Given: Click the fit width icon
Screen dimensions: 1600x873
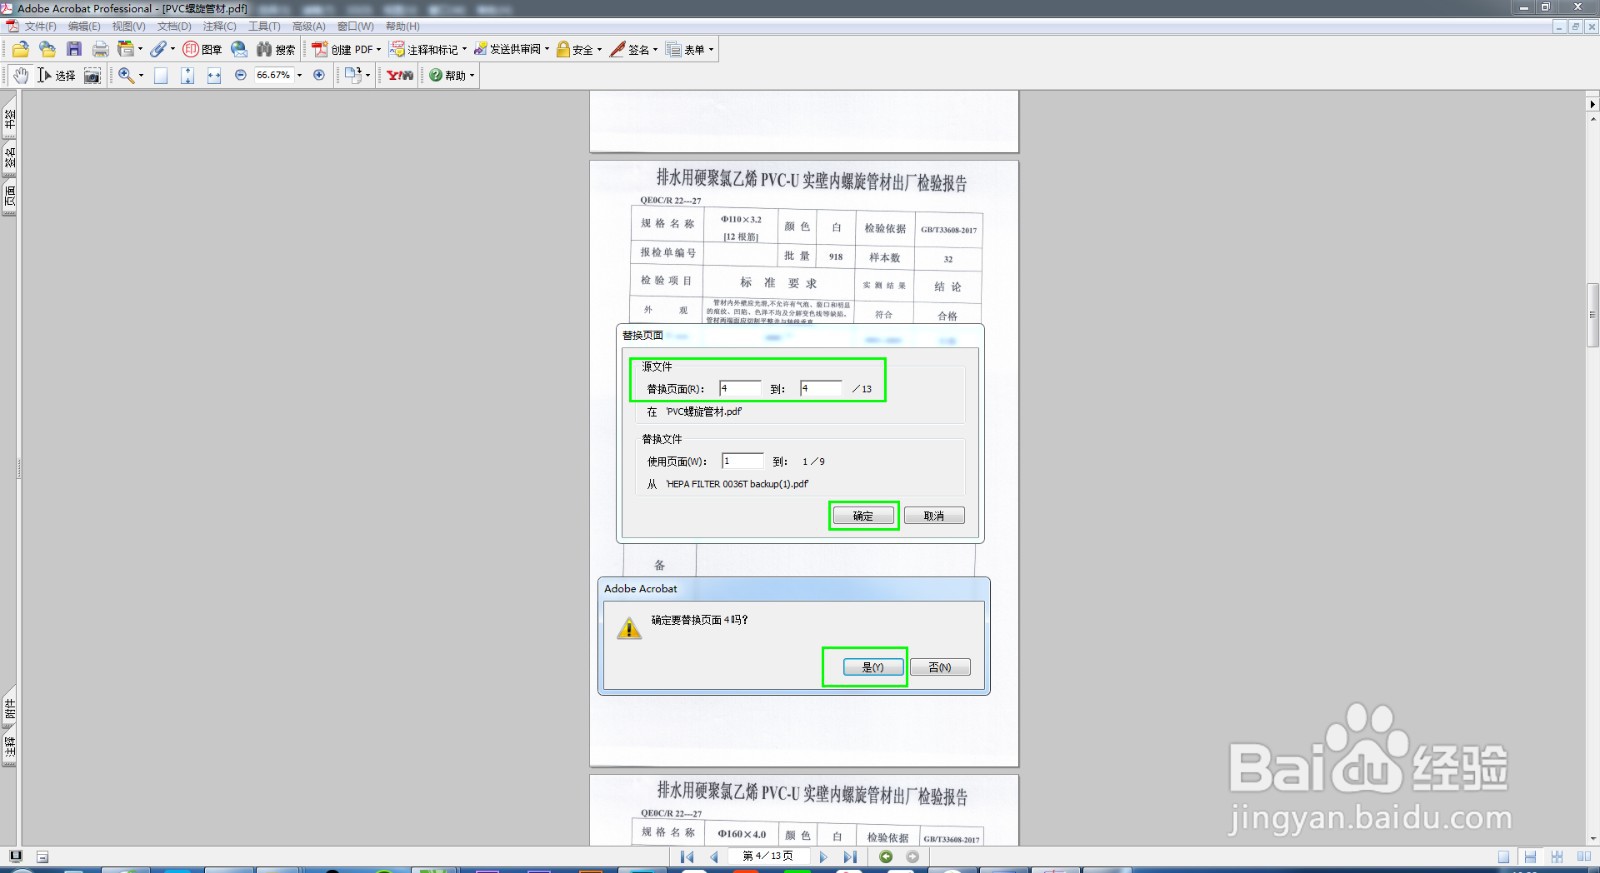Looking at the screenshot, I should (x=214, y=75).
